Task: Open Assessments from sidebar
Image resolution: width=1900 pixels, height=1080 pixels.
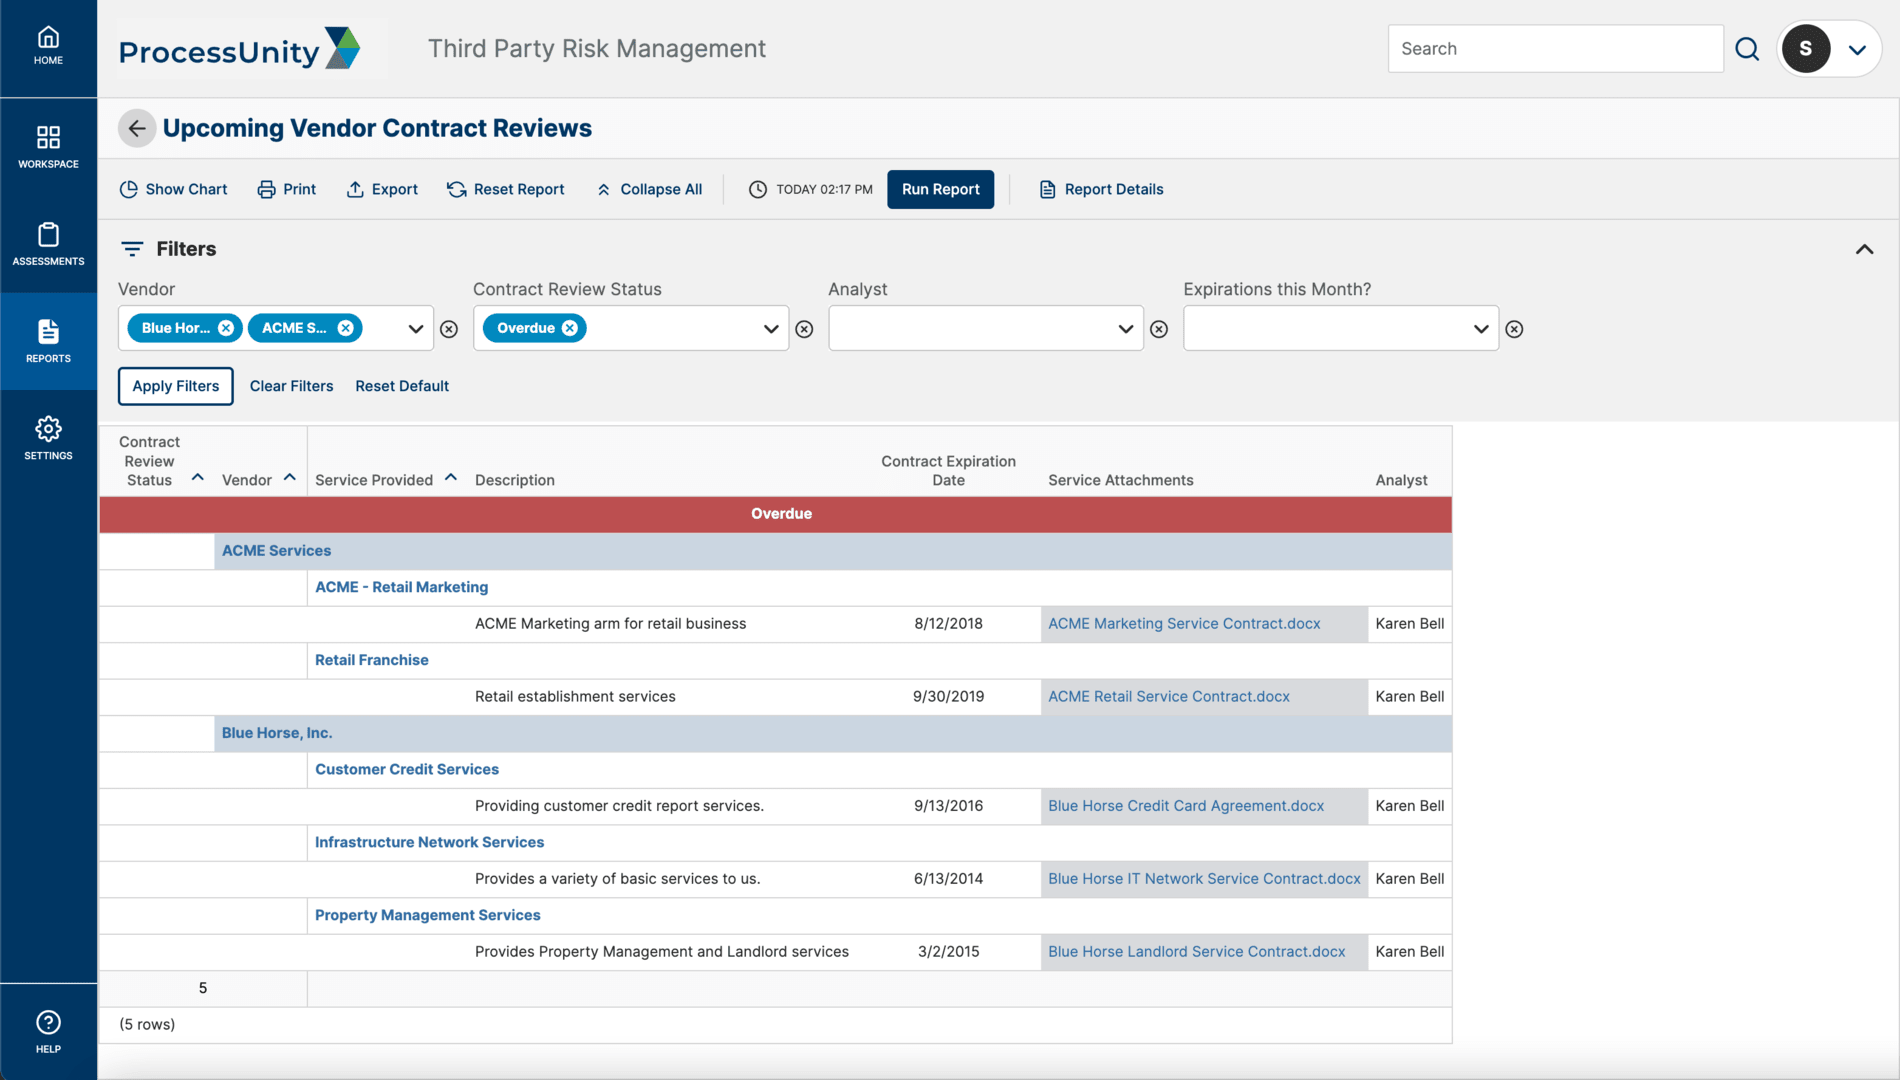Action: tap(48, 244)
